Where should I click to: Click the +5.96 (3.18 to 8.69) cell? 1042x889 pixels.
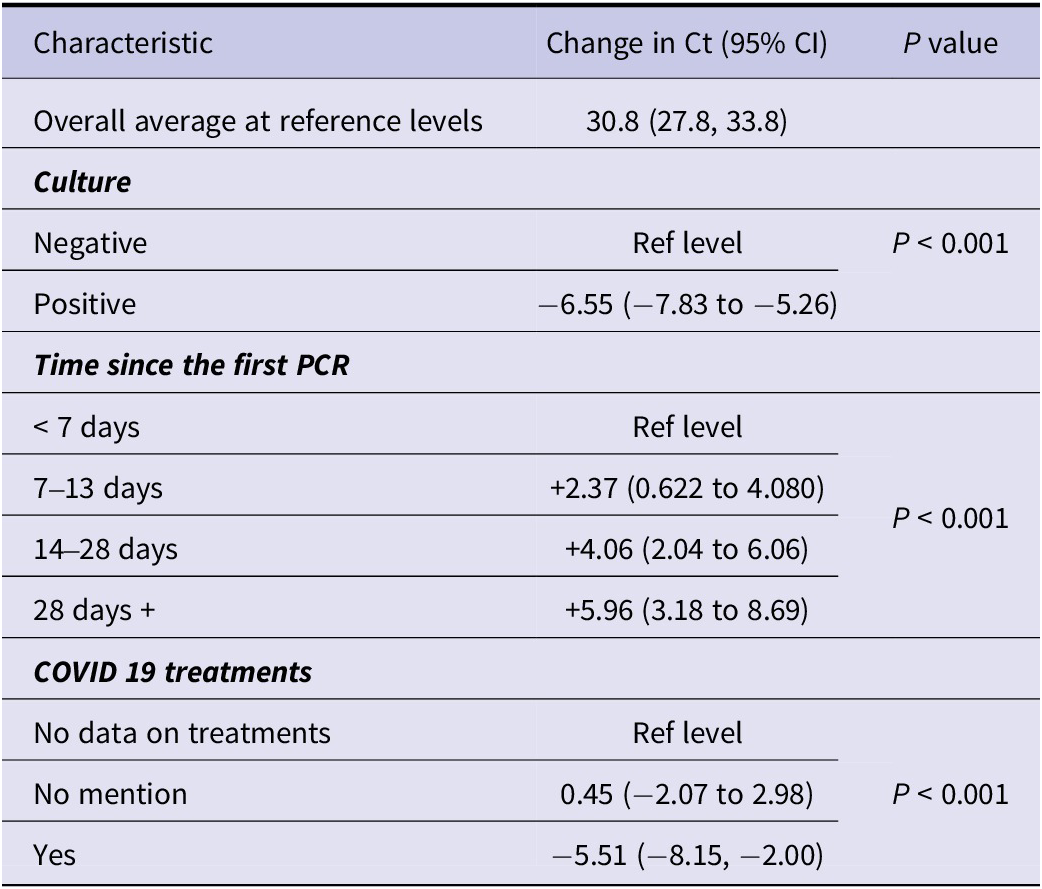[686, 611]
